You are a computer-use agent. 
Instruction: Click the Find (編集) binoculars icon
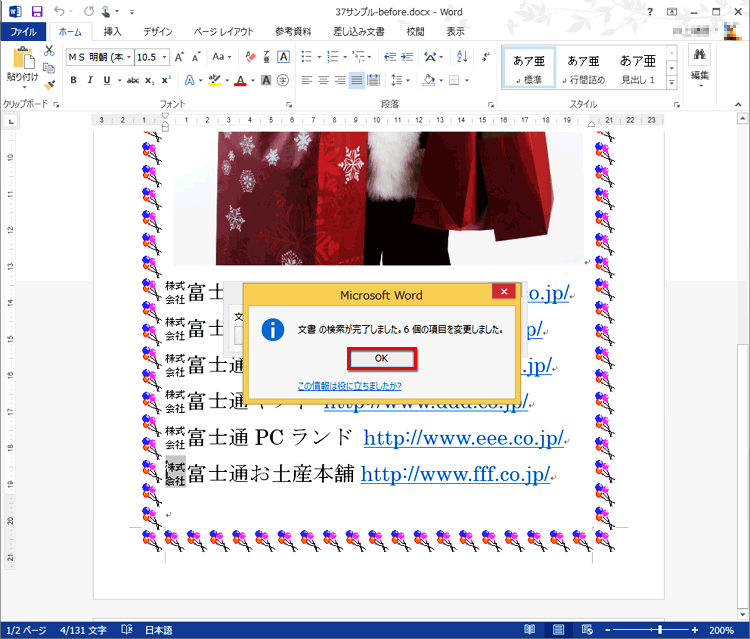tap(700, 55)
